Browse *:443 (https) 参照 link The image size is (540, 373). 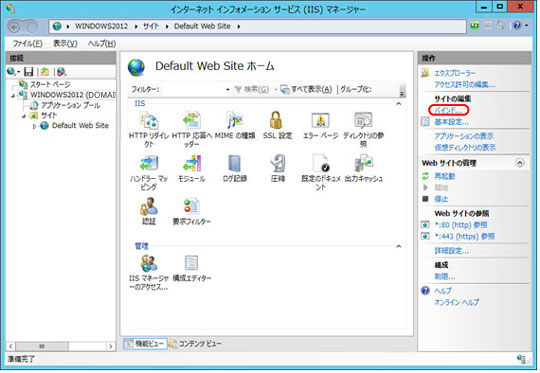465,236
